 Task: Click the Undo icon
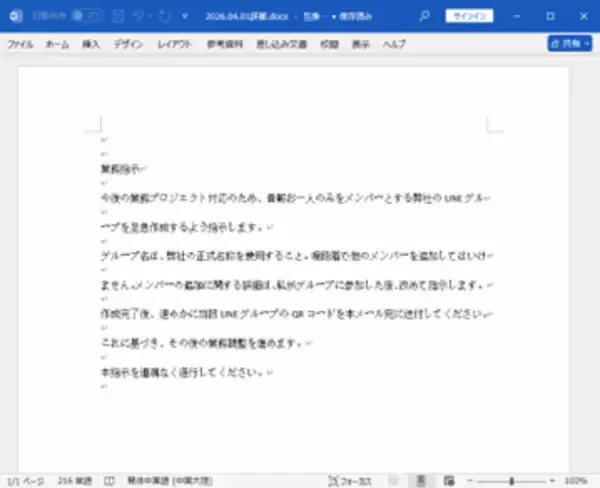[x=138, y=16]
